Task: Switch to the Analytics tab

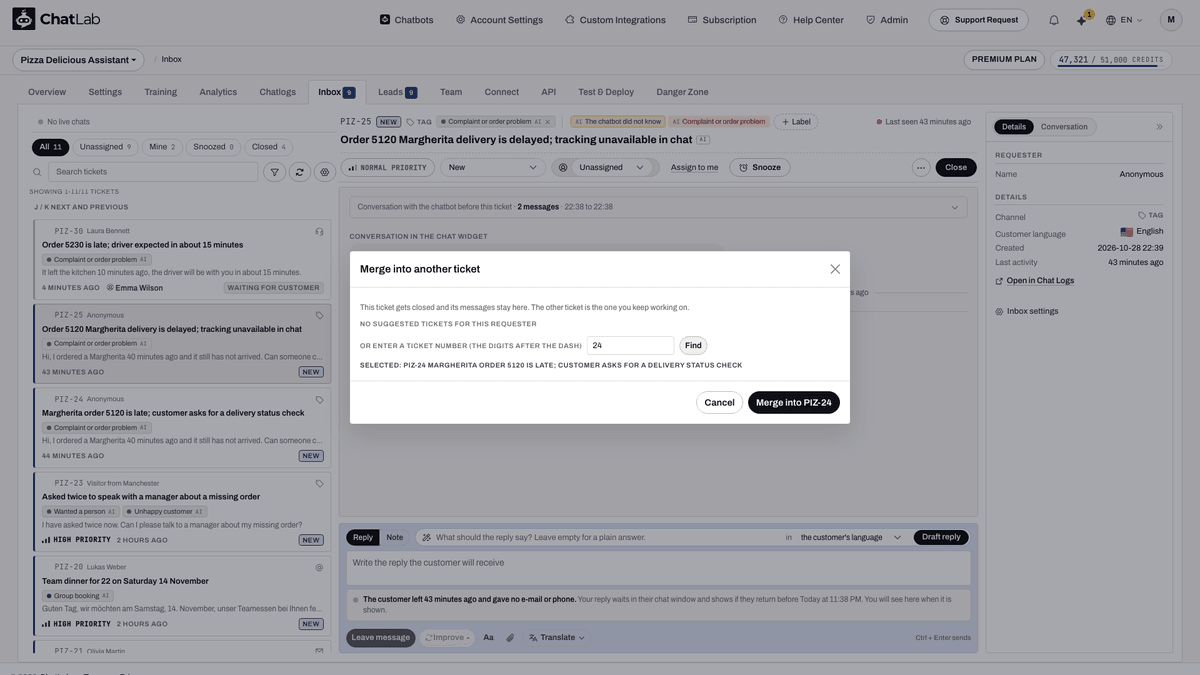Action: (x=218, y=92)
